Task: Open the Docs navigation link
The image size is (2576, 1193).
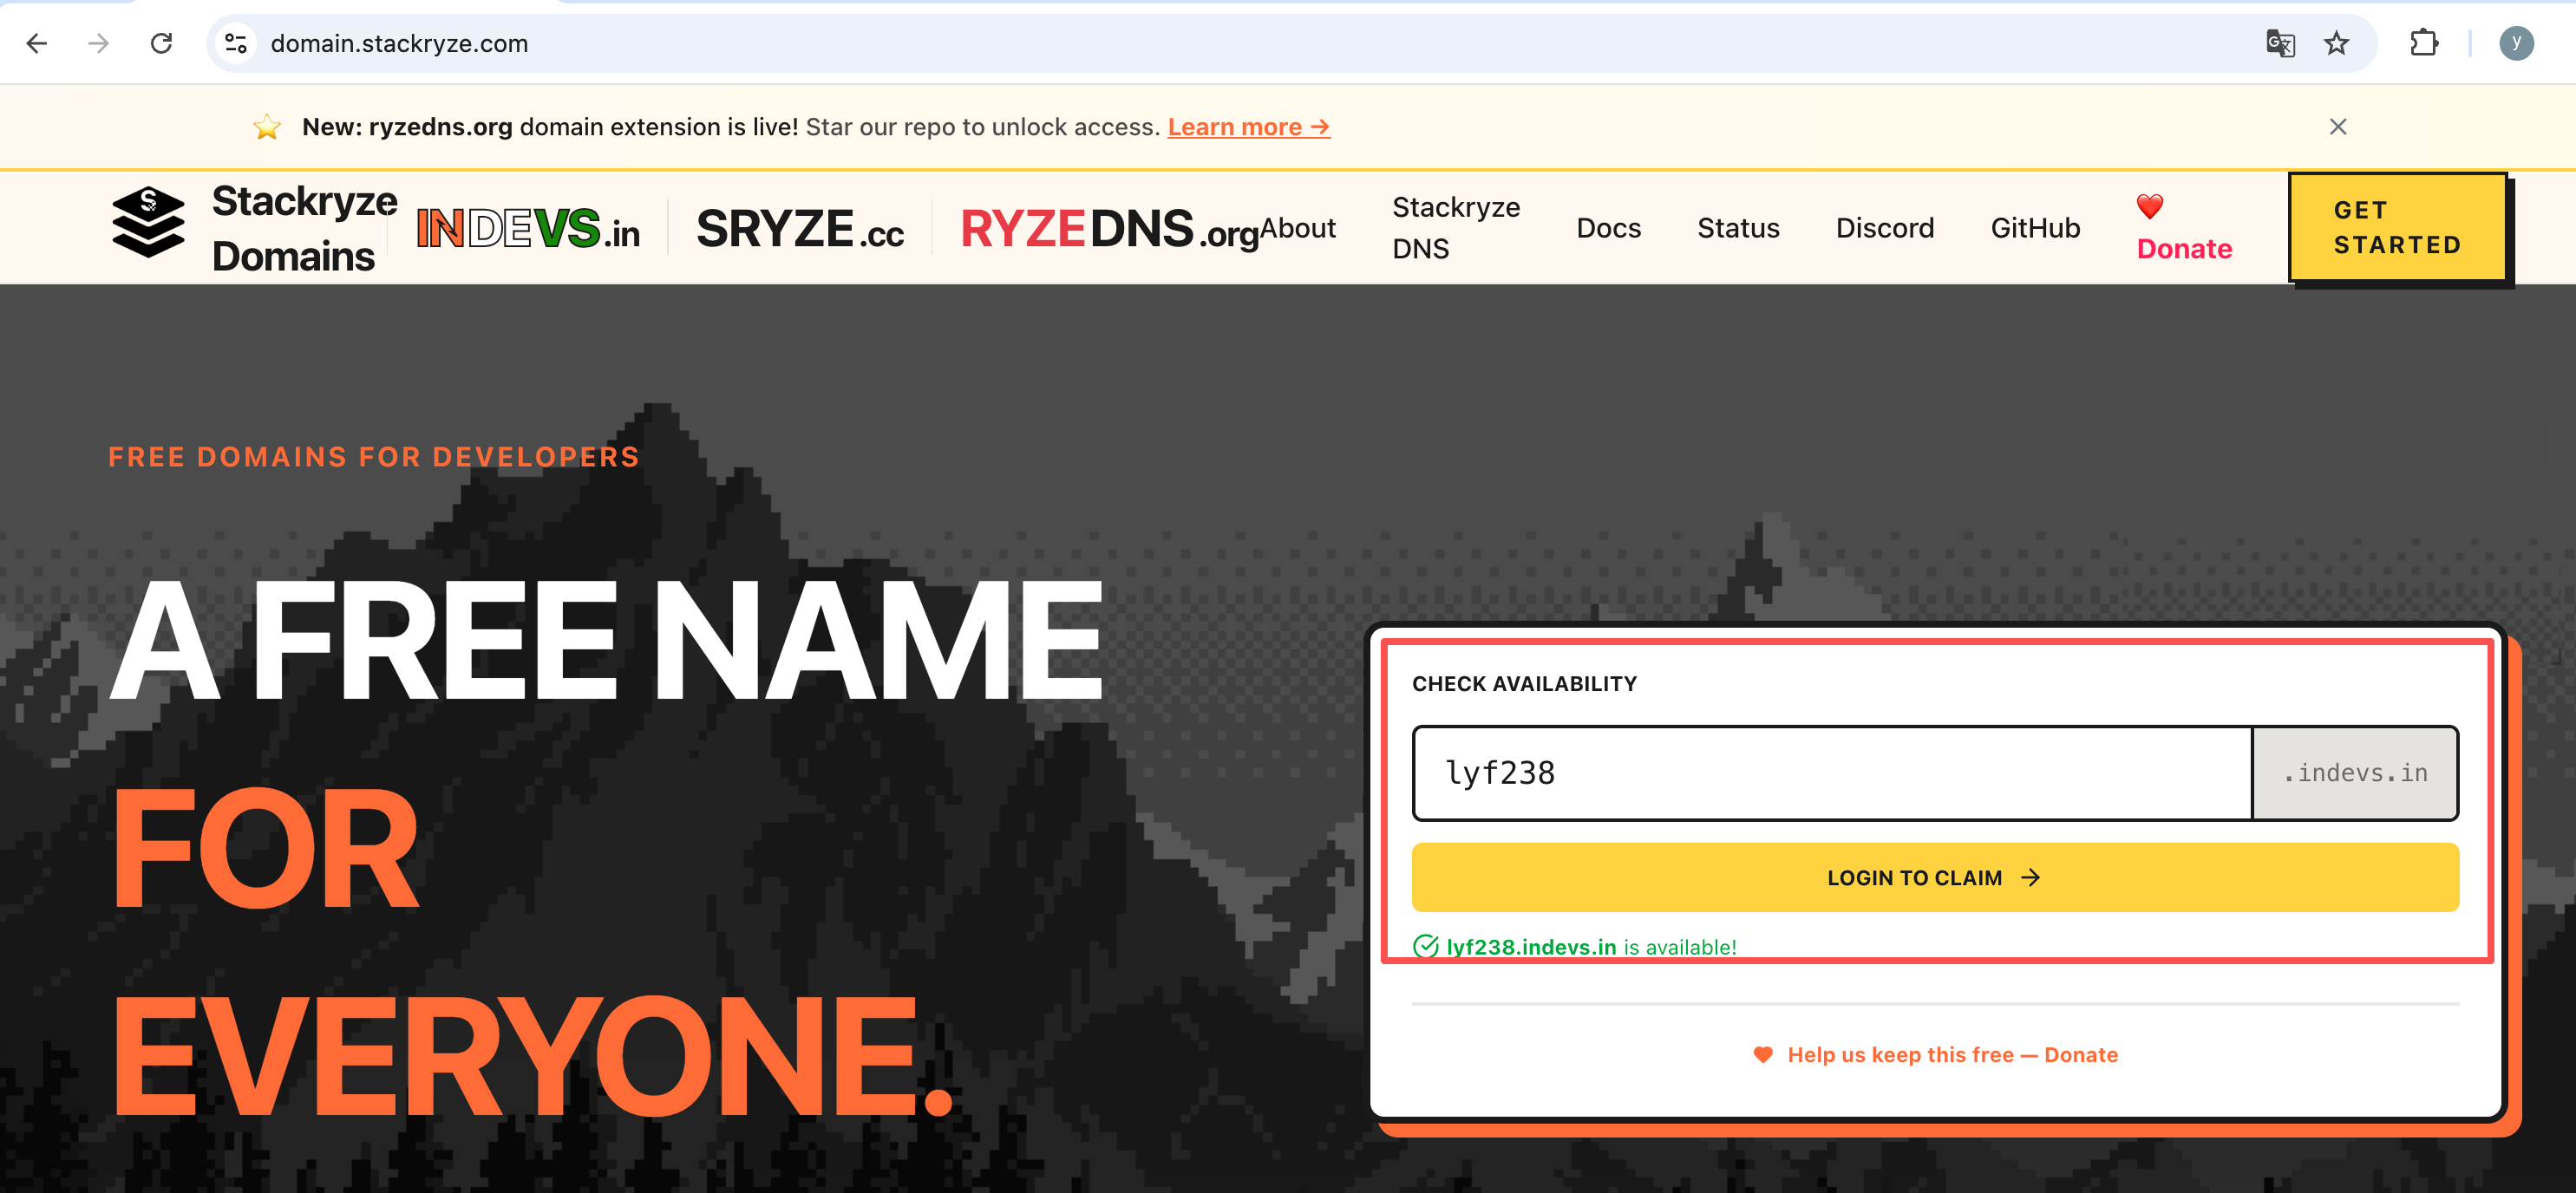Action: tap(1608, 228)
